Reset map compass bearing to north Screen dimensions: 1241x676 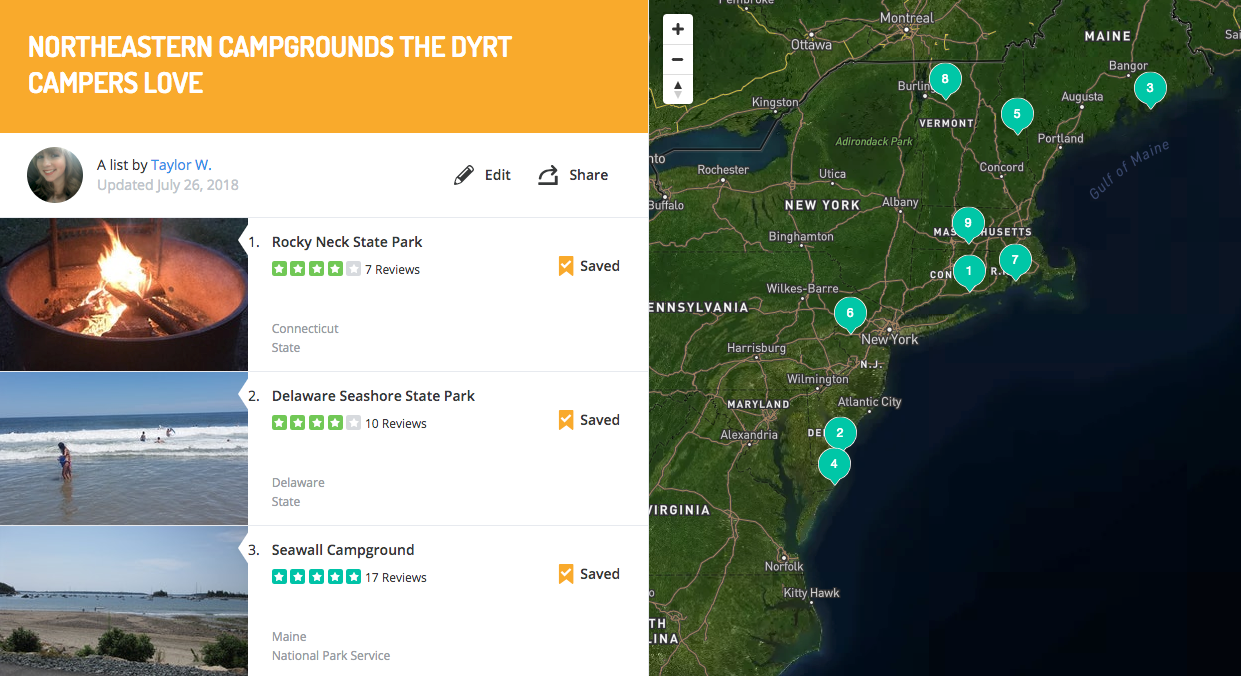pyautogui.click(x=678, y=89)
